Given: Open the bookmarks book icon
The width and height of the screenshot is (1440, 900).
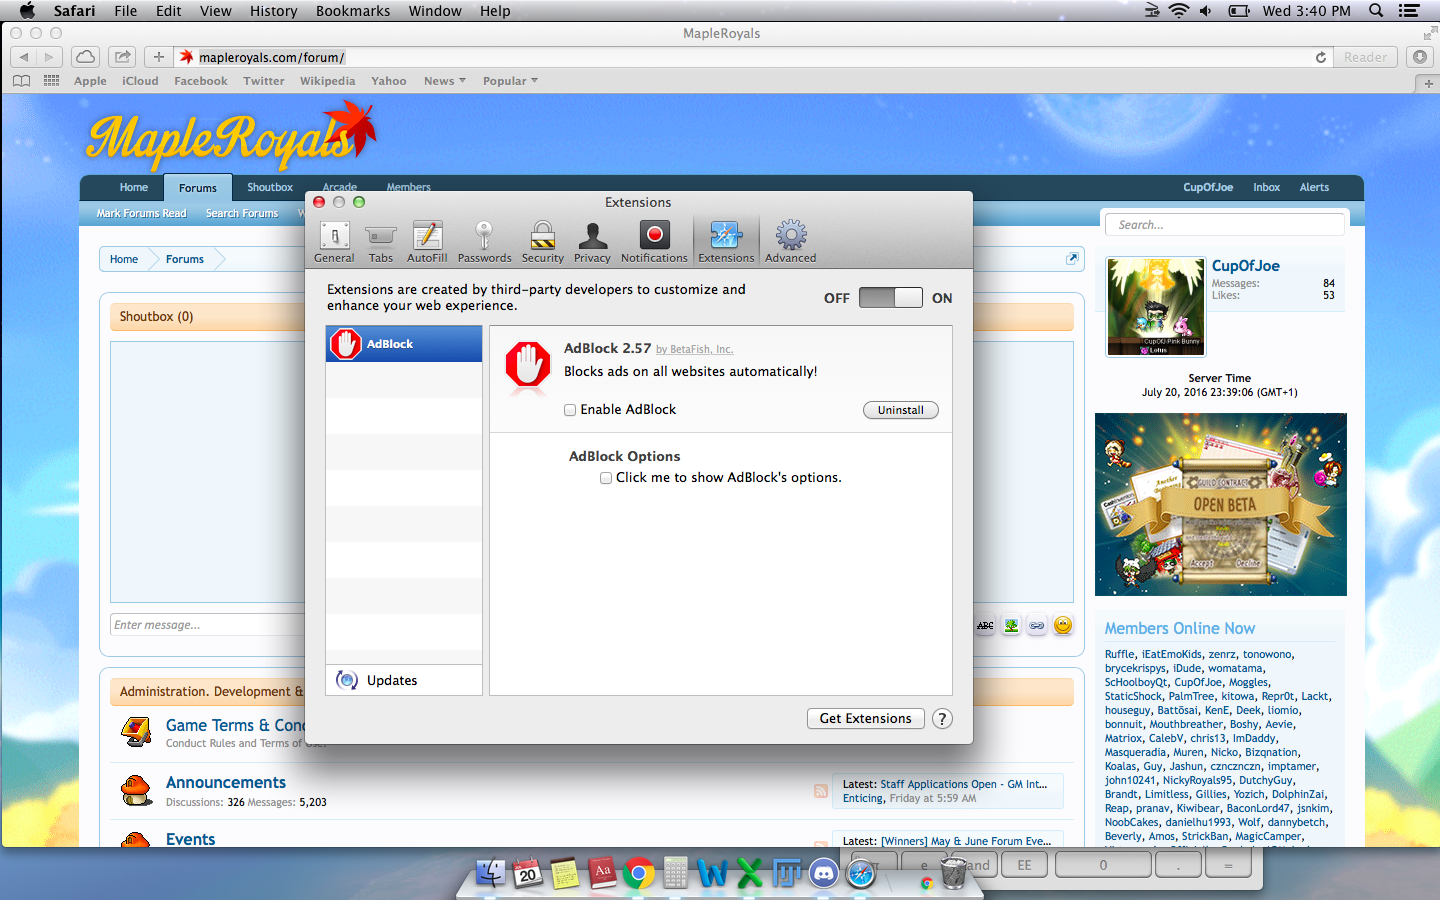Looking at the screenshot, I should (x=22, y=81).
